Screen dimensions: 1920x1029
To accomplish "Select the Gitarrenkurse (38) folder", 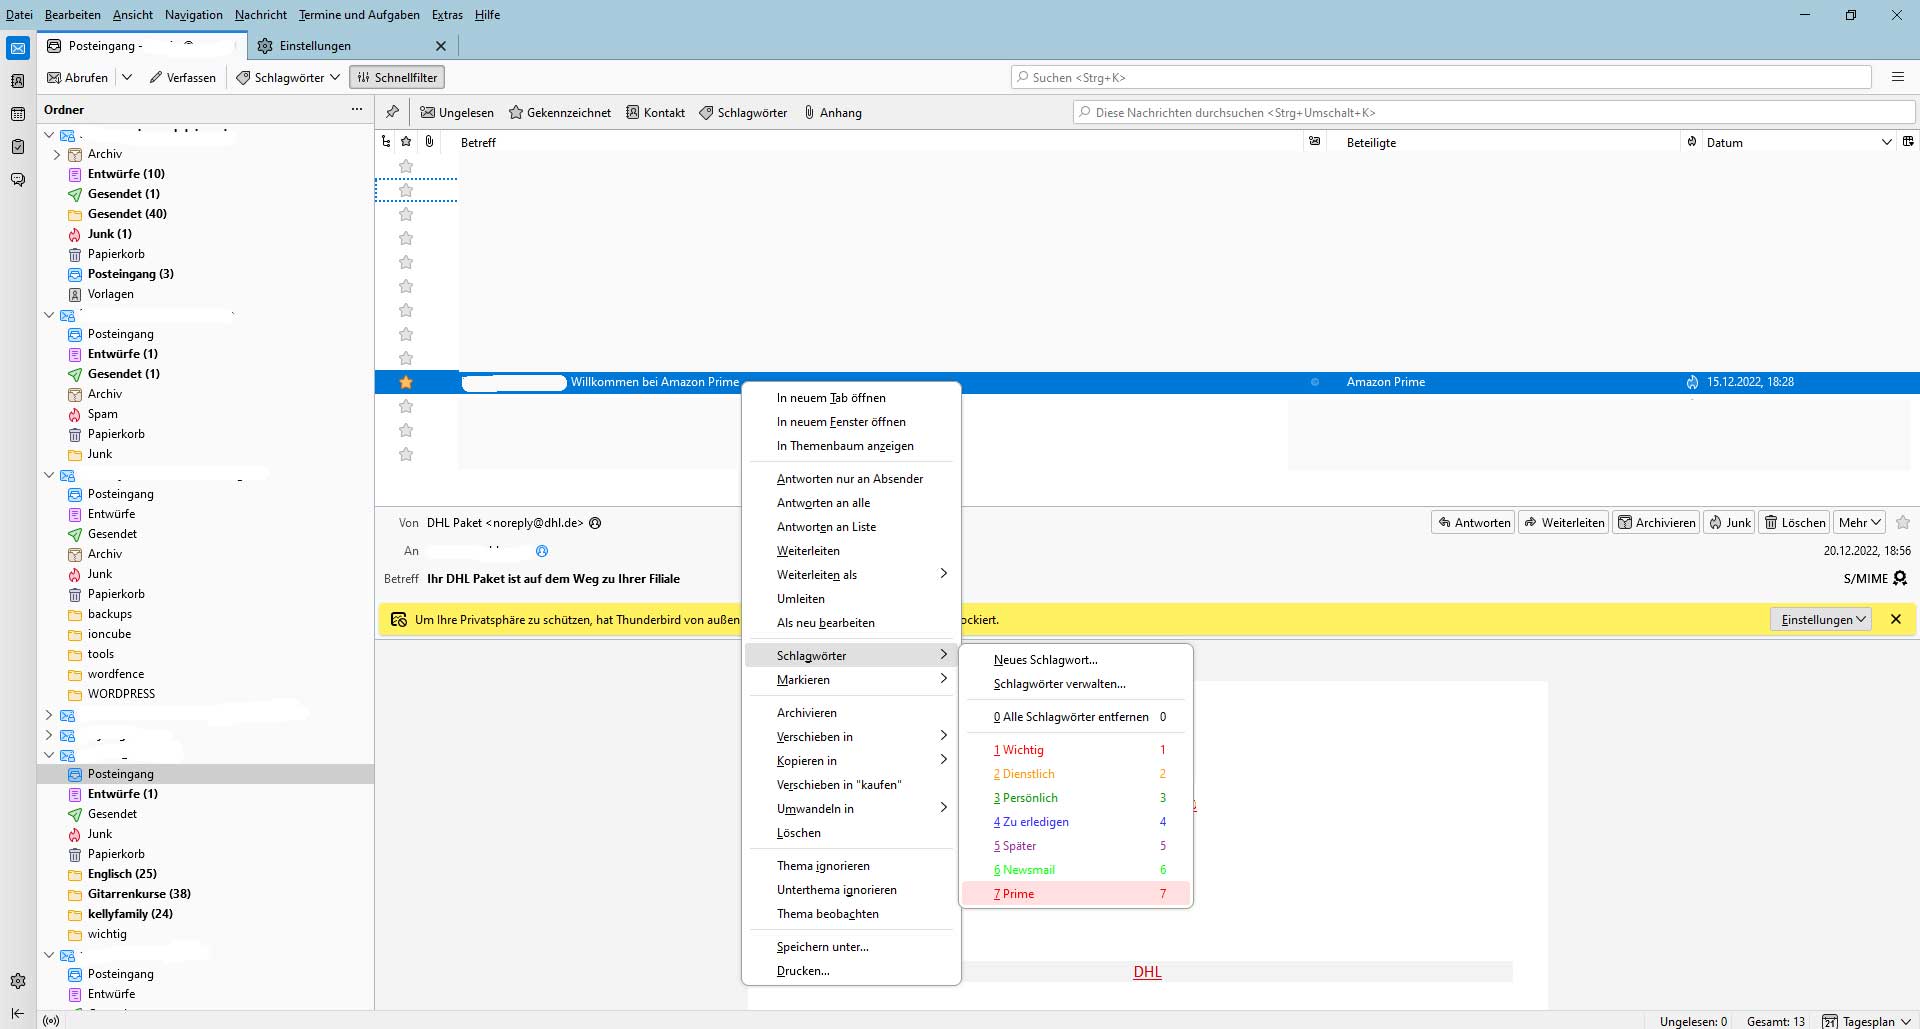I will point(139,894).
